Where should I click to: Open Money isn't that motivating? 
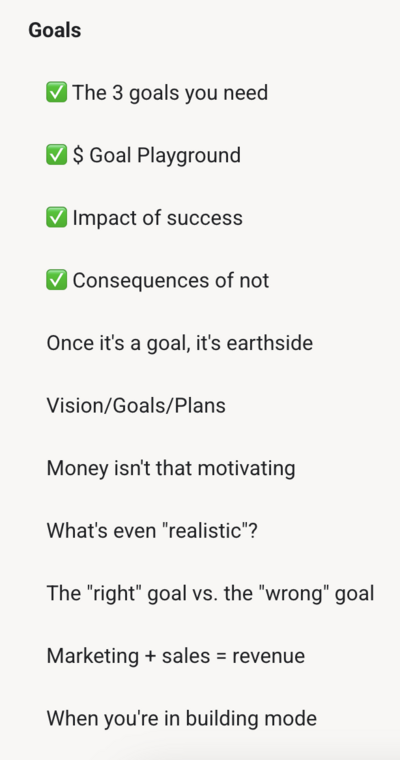coord(171,468)
